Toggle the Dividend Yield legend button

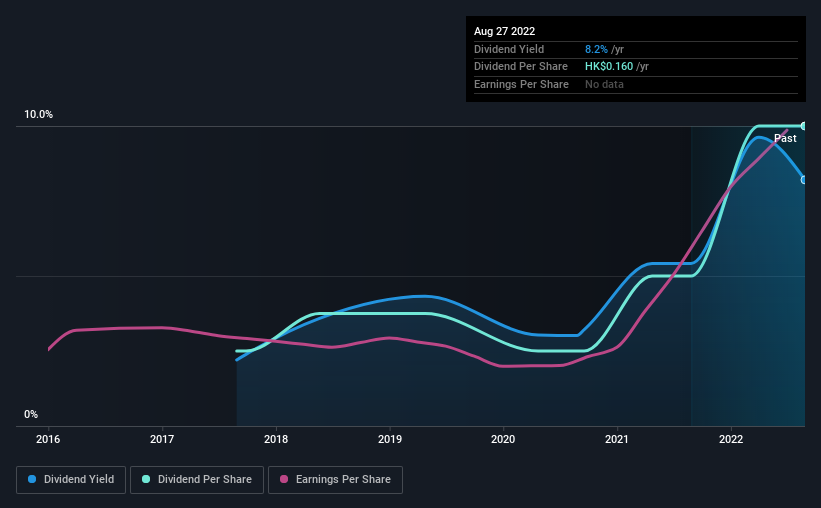click(x=71, y=480)
